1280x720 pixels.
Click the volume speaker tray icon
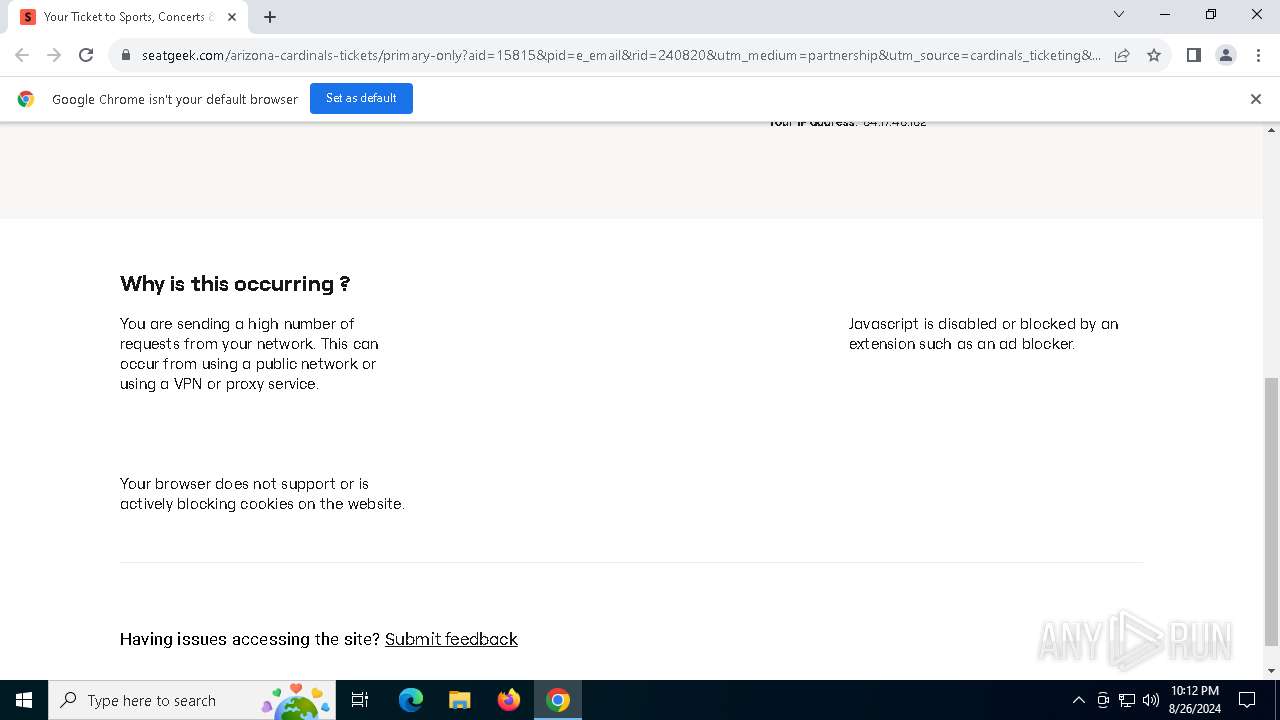(1150, 700)
